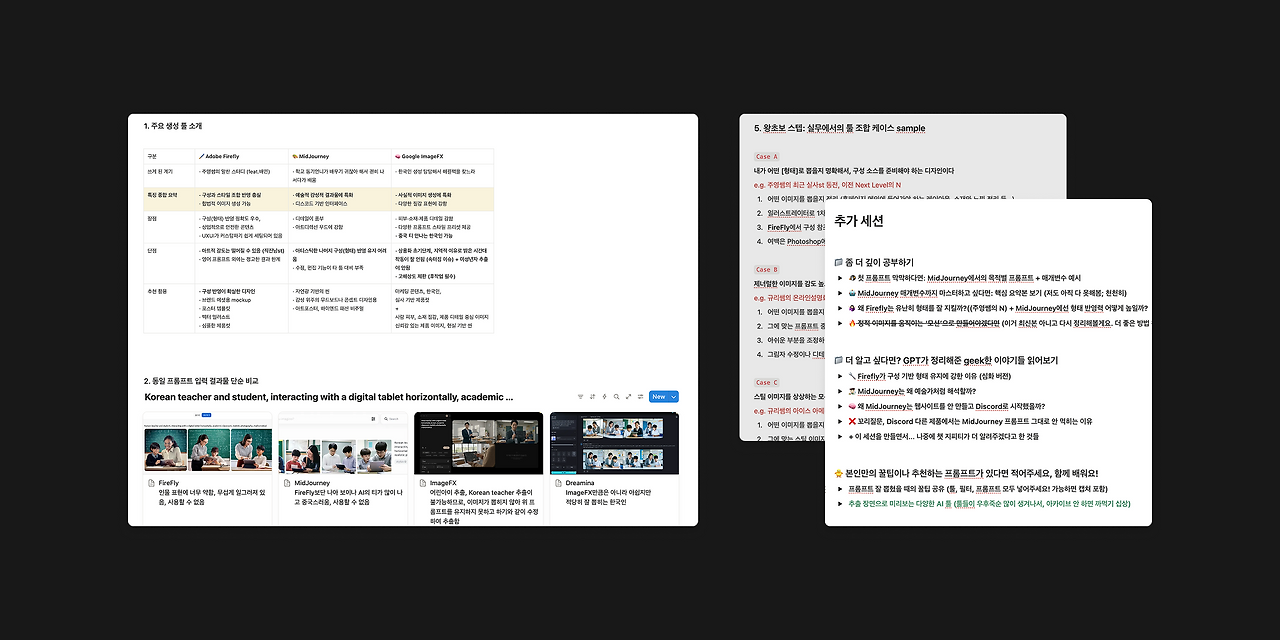Open the MidJourney gallery thumbnail
1280x640 pixels.
pos(343,443)
